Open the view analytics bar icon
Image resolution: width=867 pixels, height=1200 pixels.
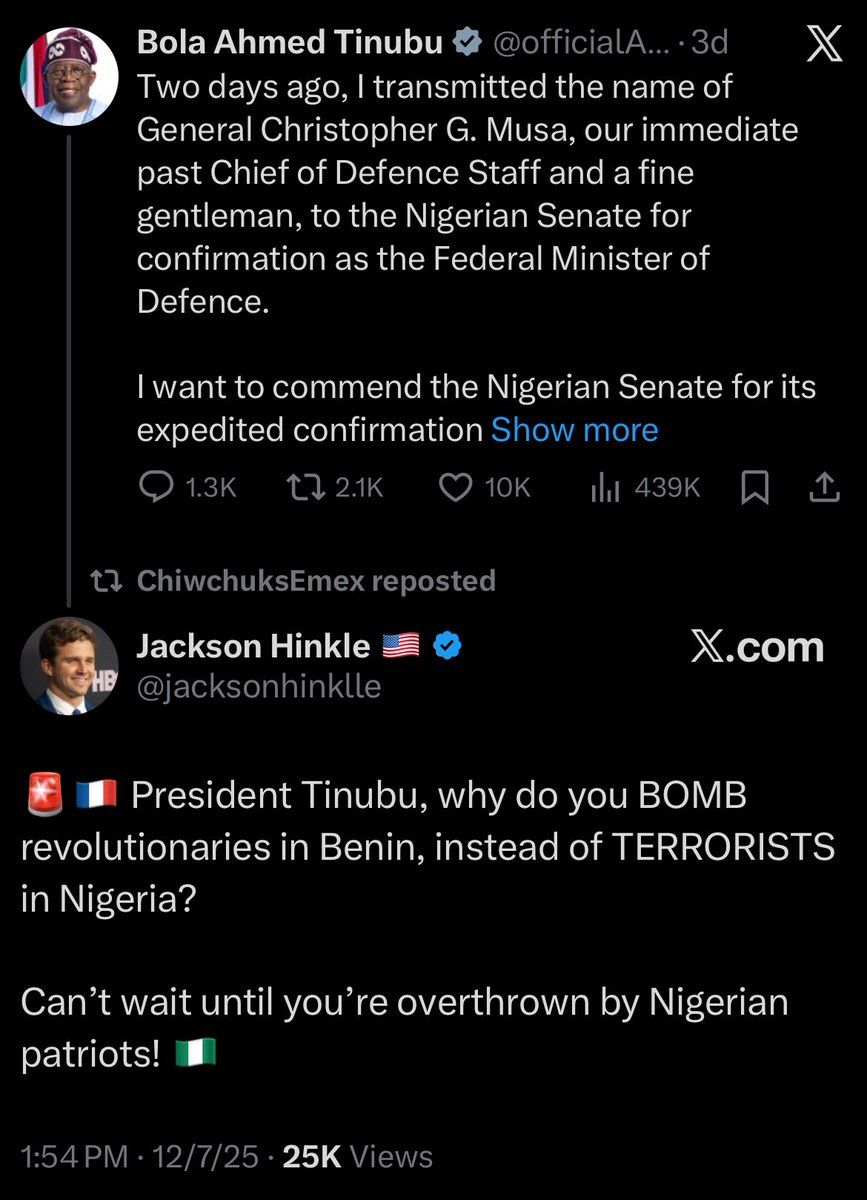click(607, 487)
